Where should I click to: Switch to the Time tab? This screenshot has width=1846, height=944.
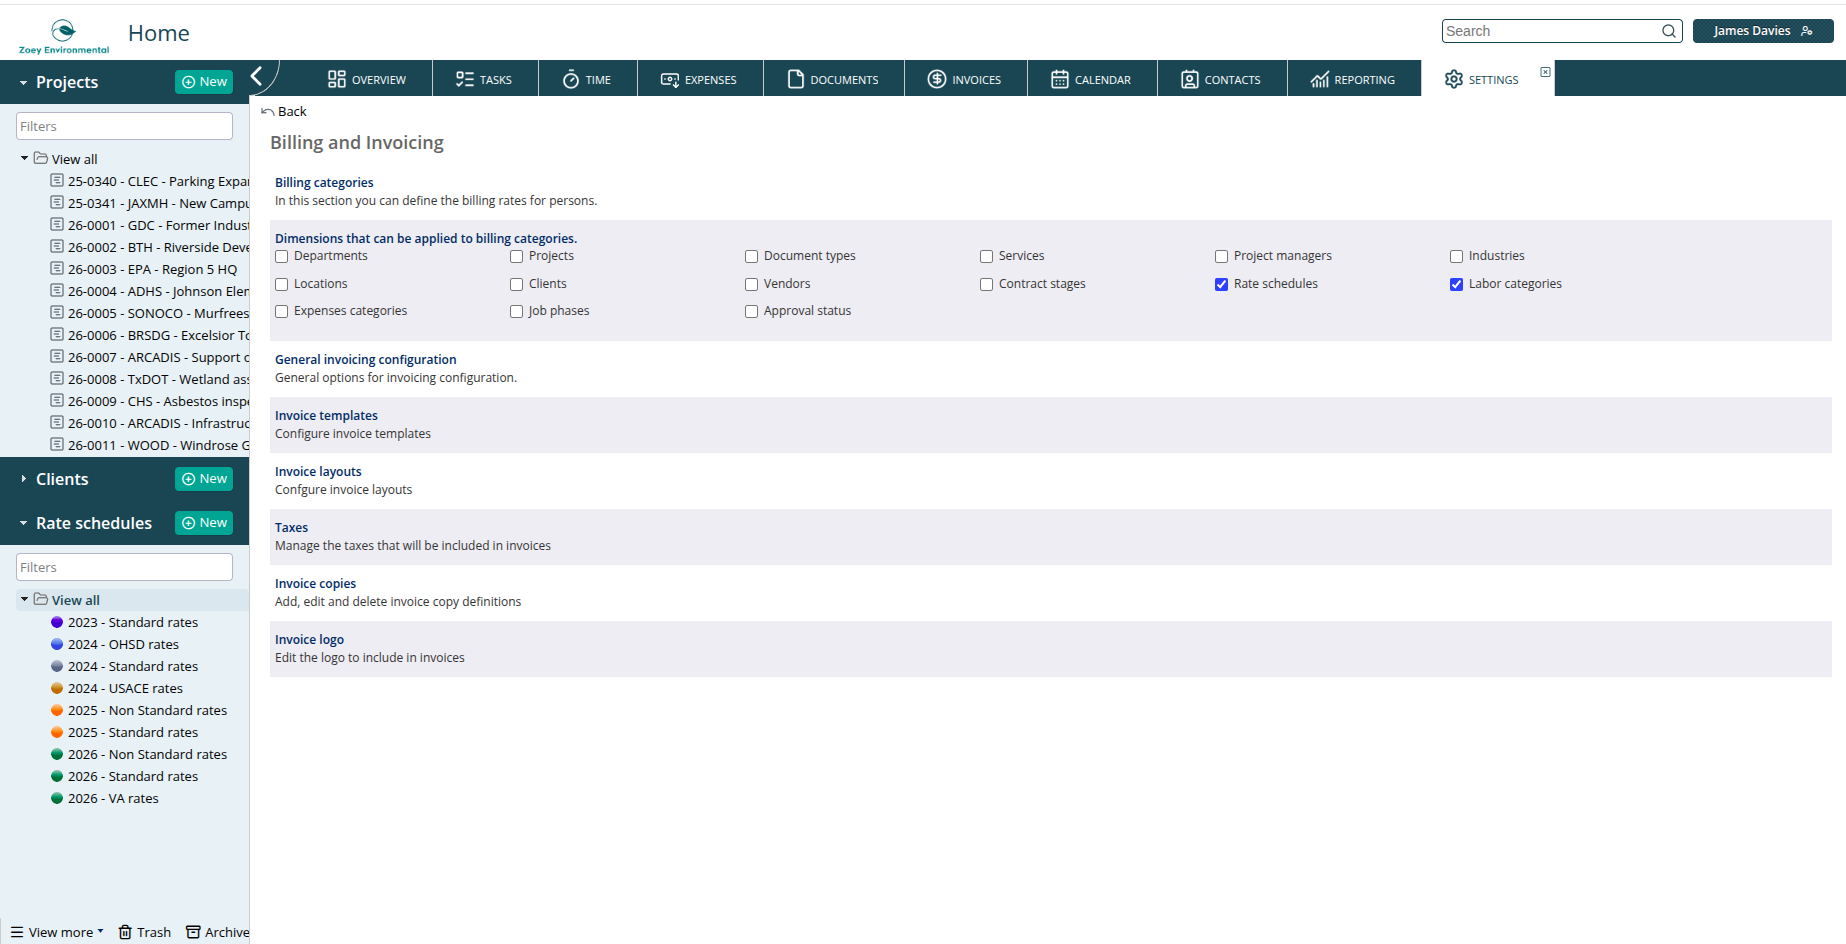(587, 79)
